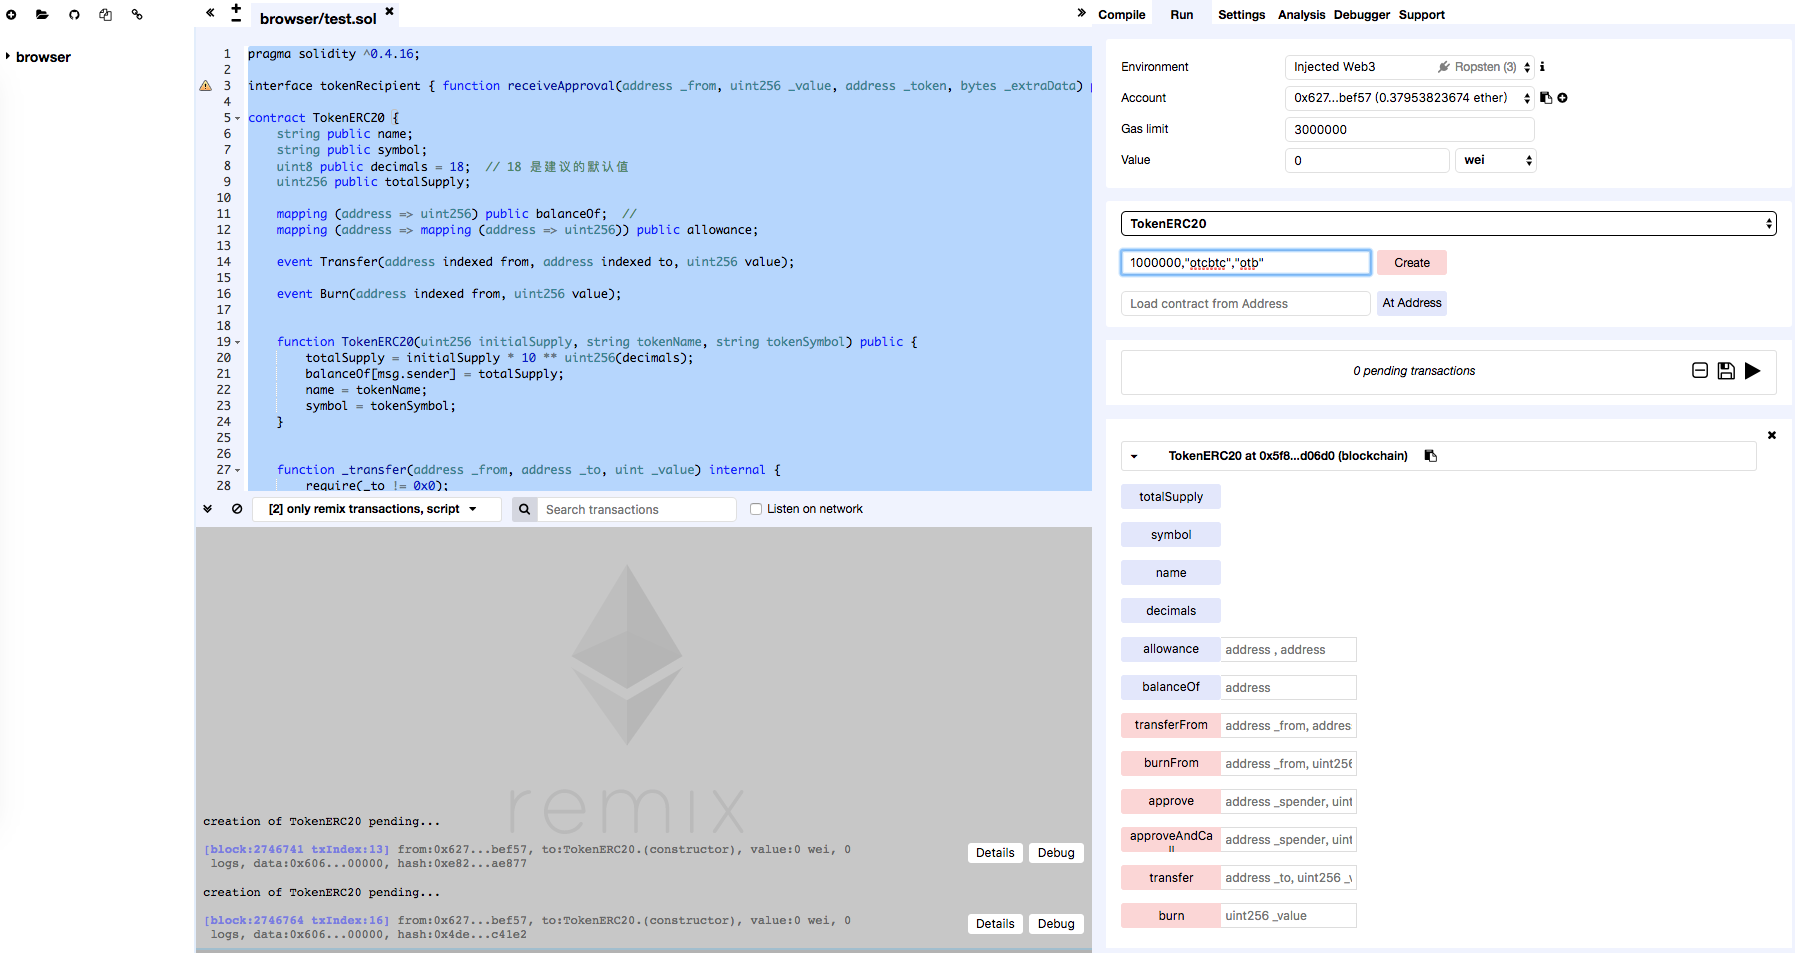
Task: Expand the terminal filter dropdown for remix transactions
Action: tap(372, 509)
